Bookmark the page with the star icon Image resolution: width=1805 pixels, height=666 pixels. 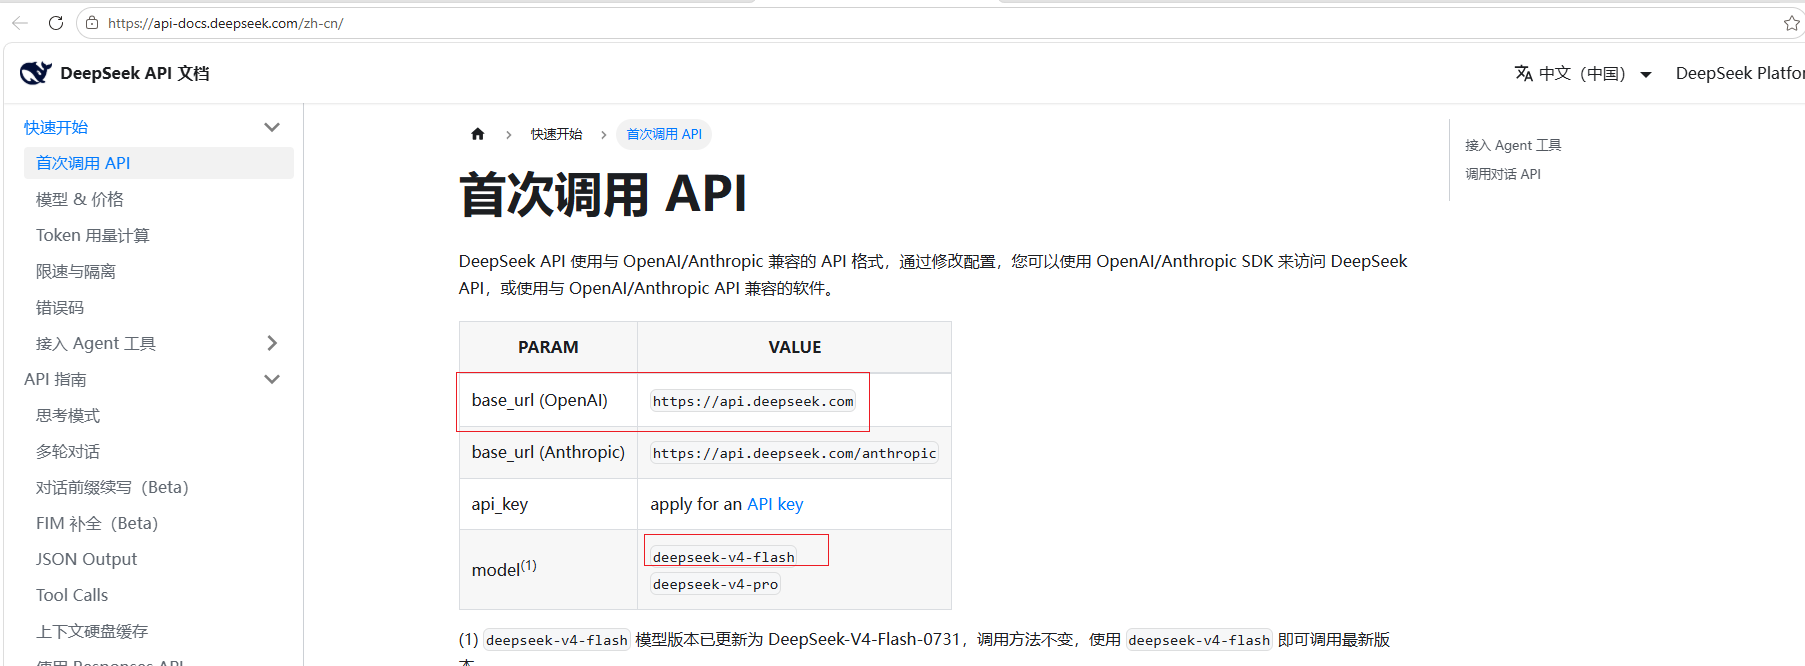(x=1791, y=23)
